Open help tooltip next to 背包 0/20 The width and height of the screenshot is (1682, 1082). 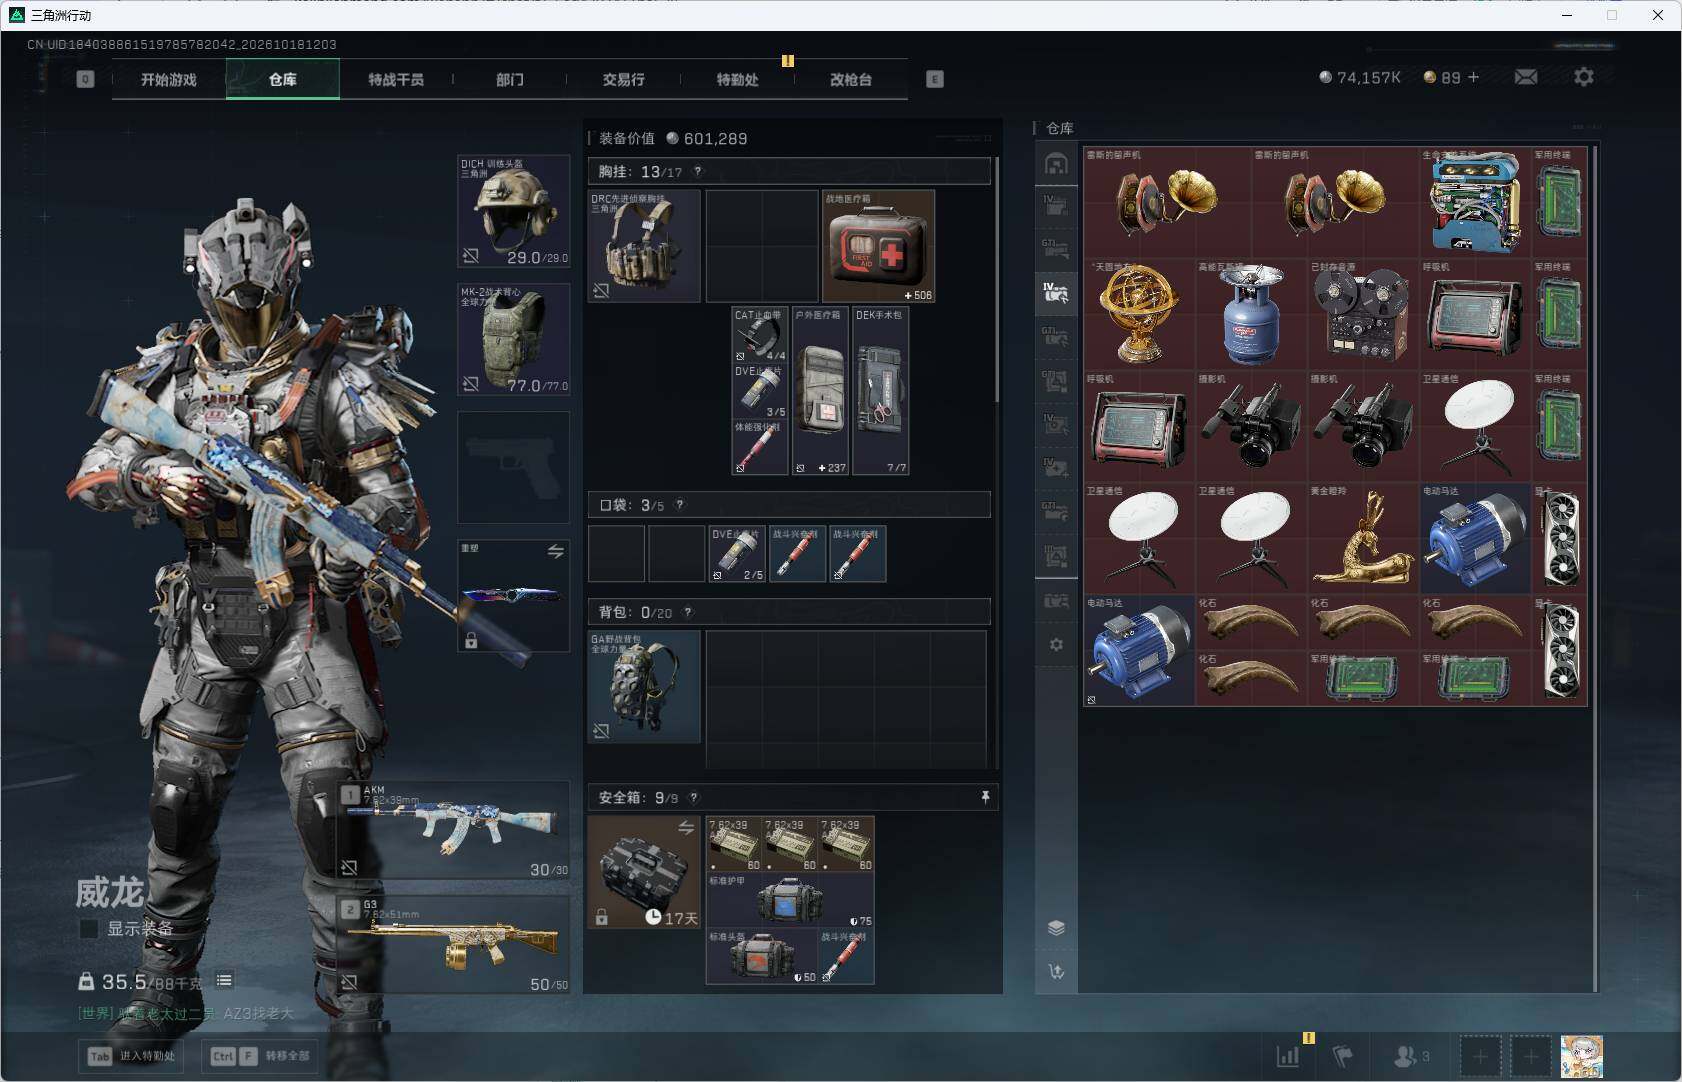point(688,612)
